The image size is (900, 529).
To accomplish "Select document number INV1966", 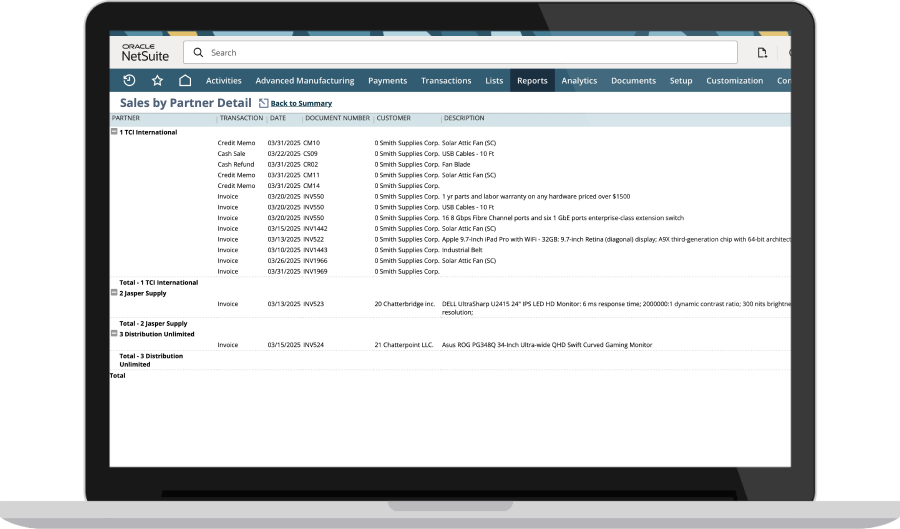I will [315, 261].
